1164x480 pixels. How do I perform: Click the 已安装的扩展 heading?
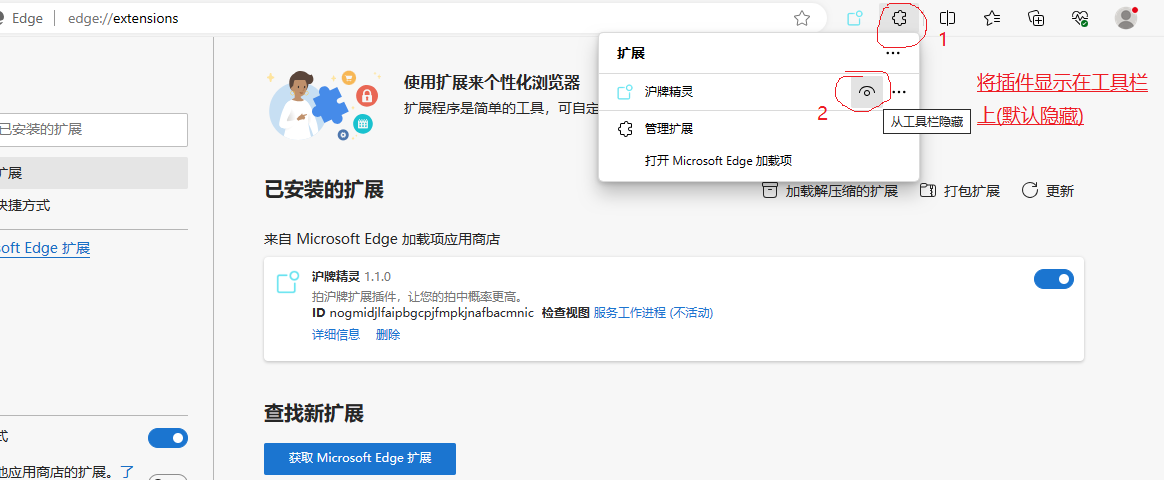(x=324, y=190)
